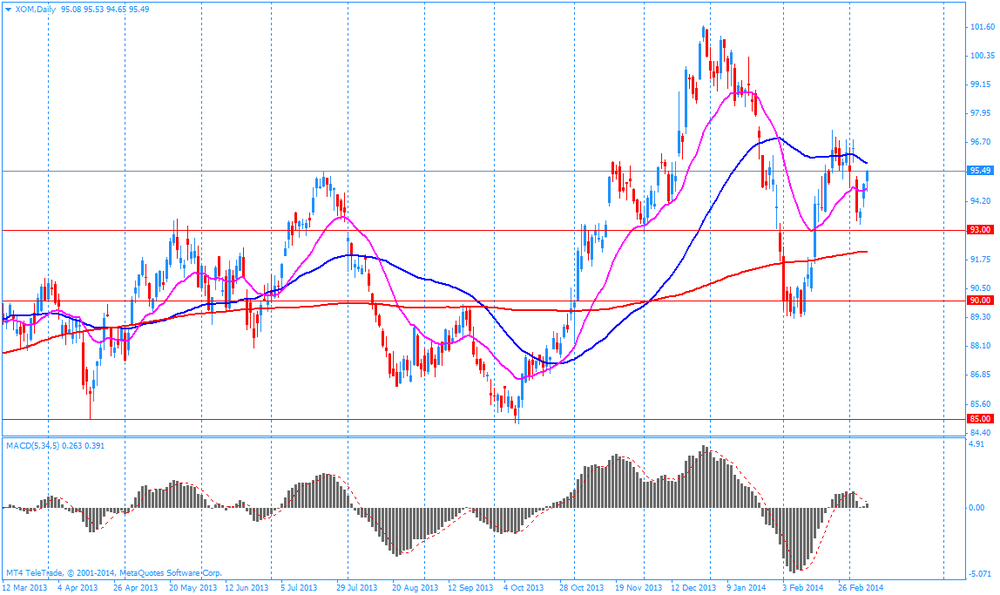Click the -5.071 MACD scale value
Viewport: 1000px width, 595px height.
[x=980, y=574]
